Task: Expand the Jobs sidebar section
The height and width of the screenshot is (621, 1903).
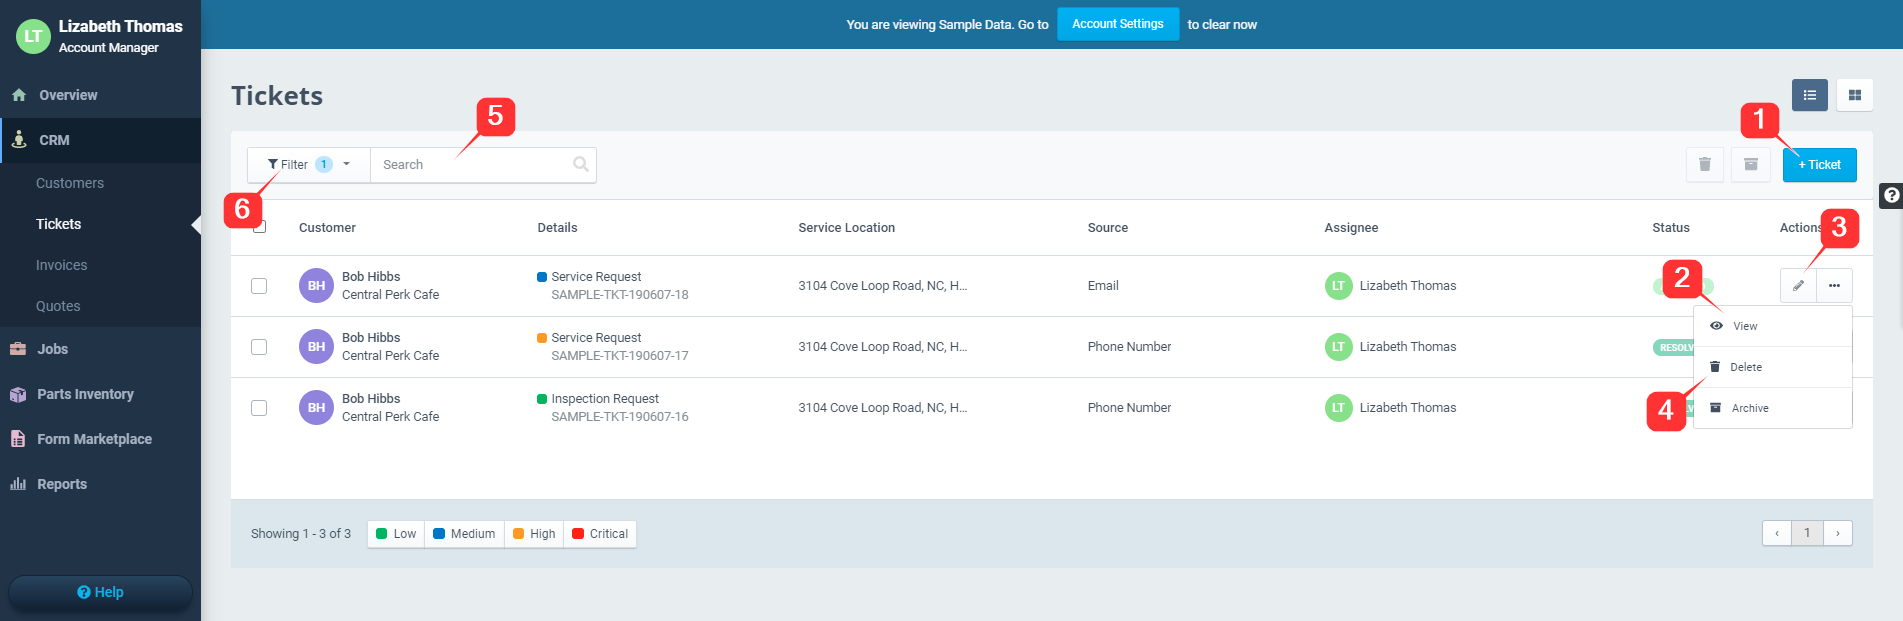Action: click(x=53, y=349)
